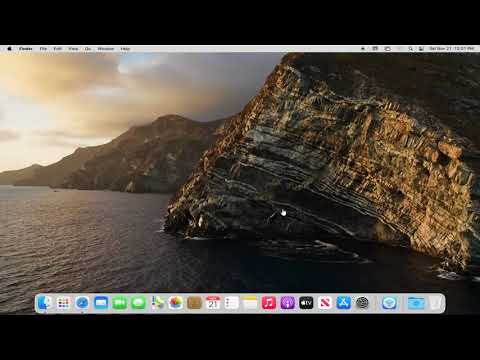Viewport: 480px width, 360px height.
Task: Click the date and time in menu bar
Action: pyautogui.click(x=452, y=49)
